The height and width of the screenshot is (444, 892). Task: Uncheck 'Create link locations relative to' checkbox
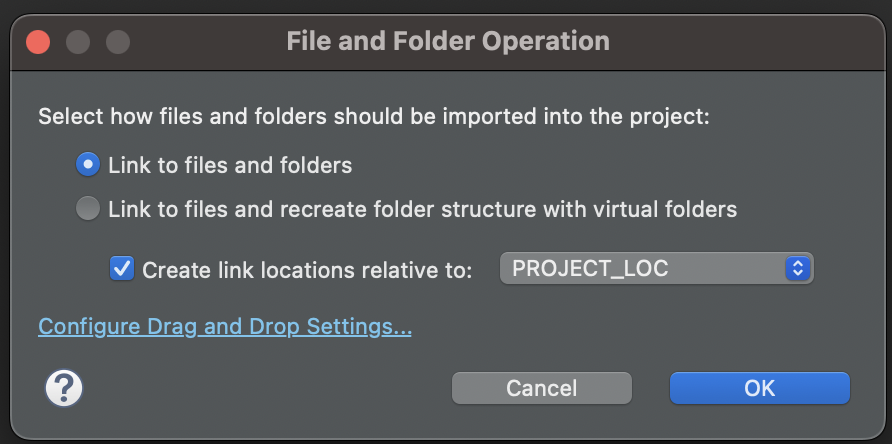click(x=122, y=268)
